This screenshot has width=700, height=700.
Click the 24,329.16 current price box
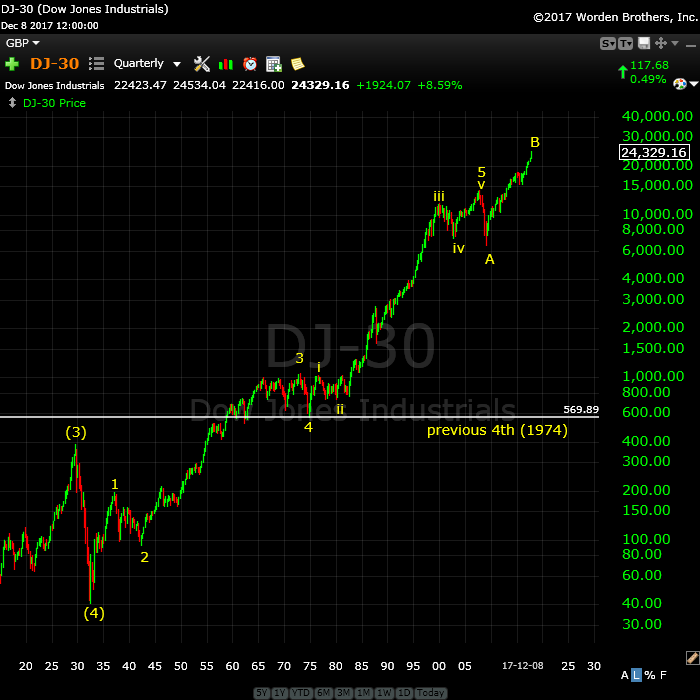pyautogui.click(x=654, y=152)
